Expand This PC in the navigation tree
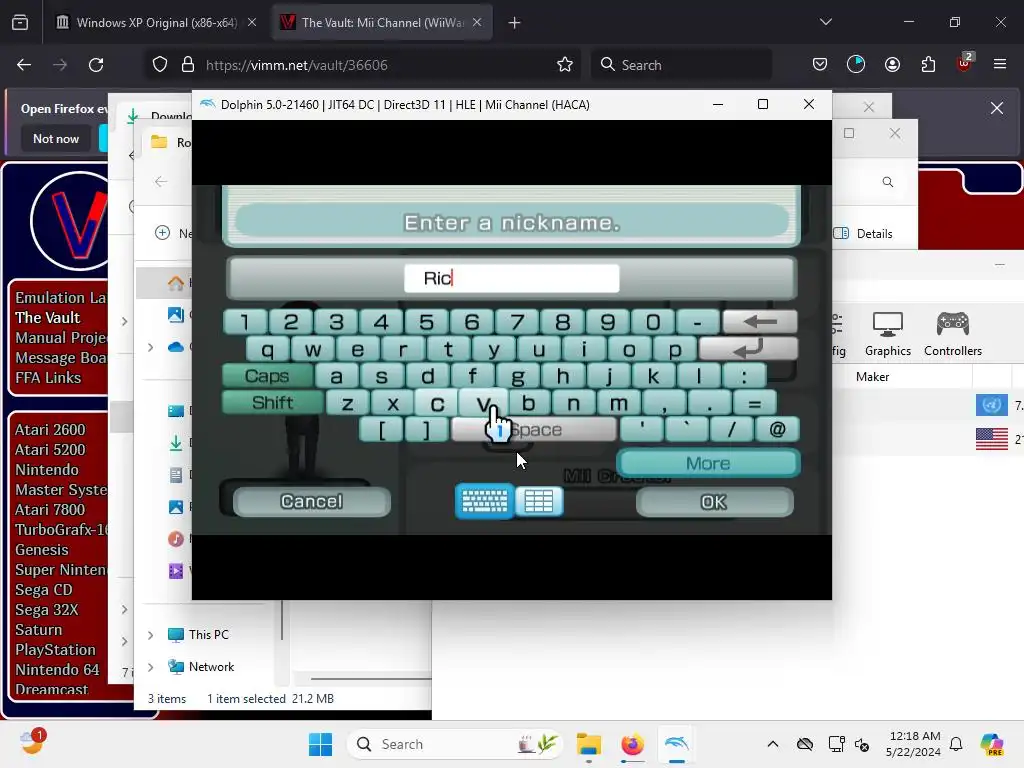Viewport: 1024px width, 768px height. tap(151, 635)
